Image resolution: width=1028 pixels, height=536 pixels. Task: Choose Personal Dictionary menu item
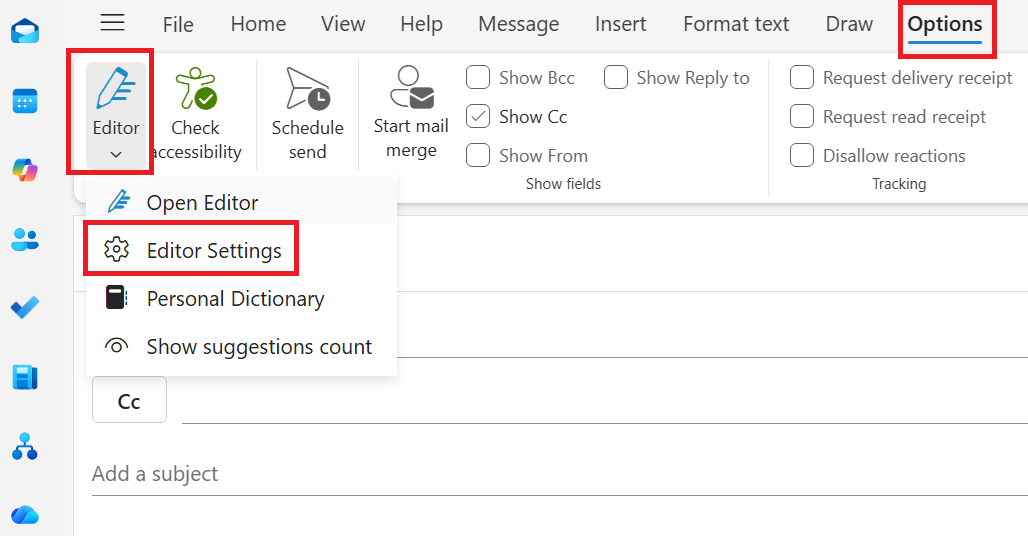pos(241,298)
